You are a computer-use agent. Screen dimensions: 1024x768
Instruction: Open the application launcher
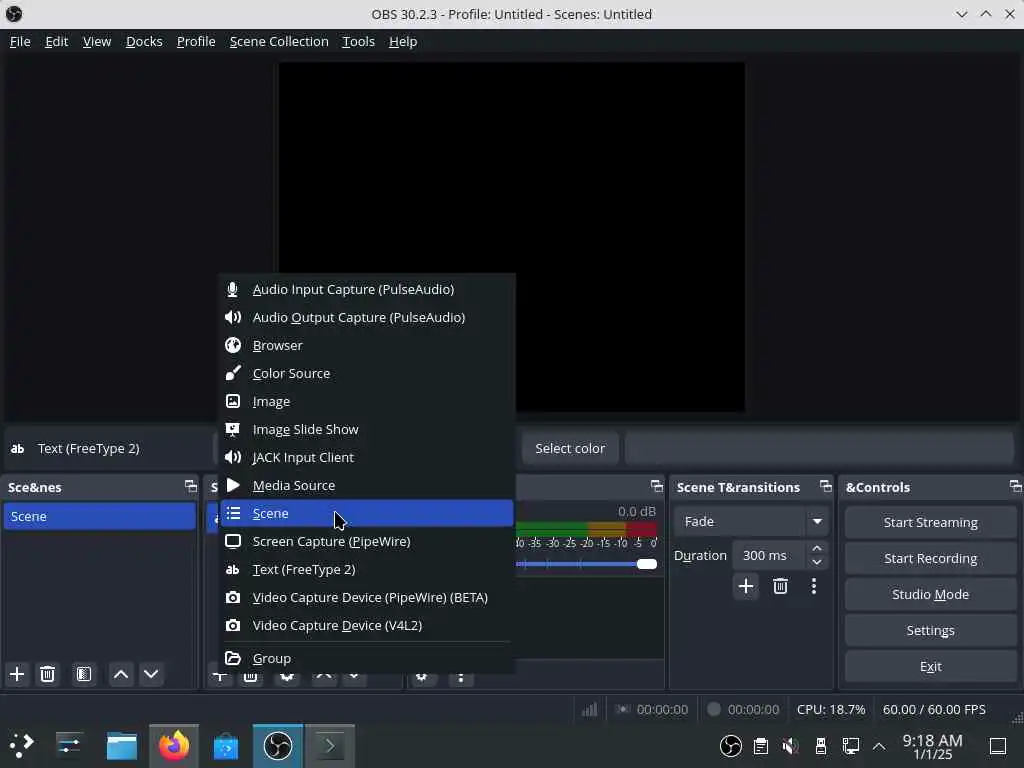pos(21,745)
